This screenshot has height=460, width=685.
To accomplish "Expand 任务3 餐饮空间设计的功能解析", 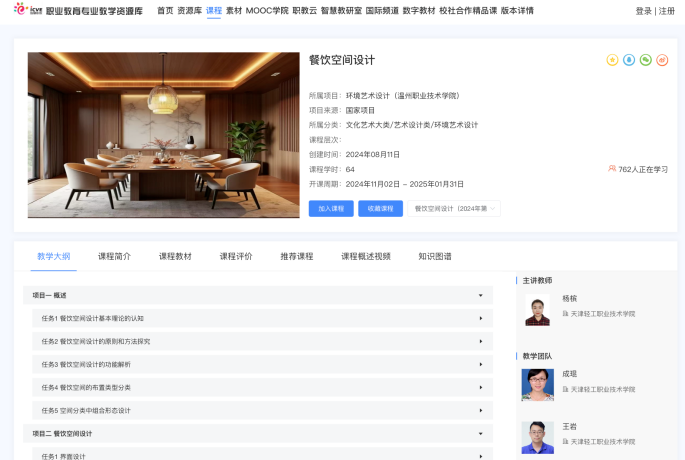I will click(480, 364).
